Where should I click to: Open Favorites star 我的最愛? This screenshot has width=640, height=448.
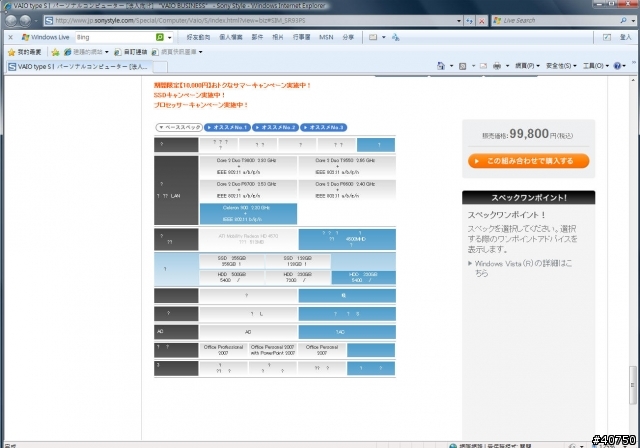tap(24, 52)
